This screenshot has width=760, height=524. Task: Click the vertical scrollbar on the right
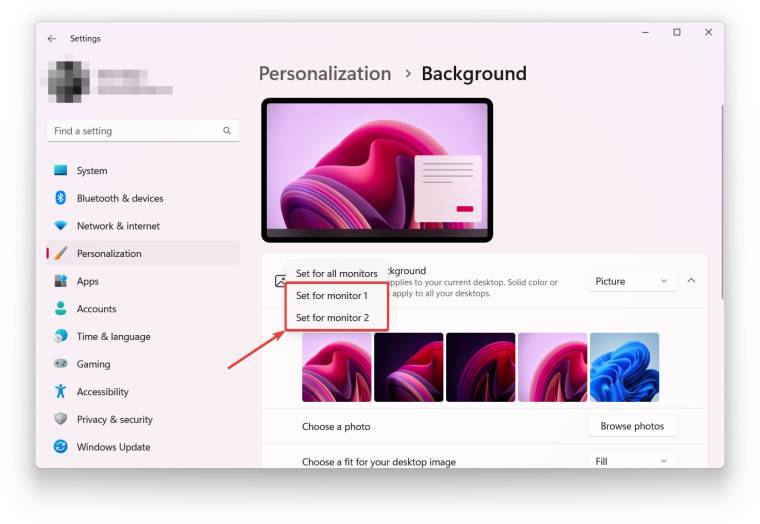point(722,202)
